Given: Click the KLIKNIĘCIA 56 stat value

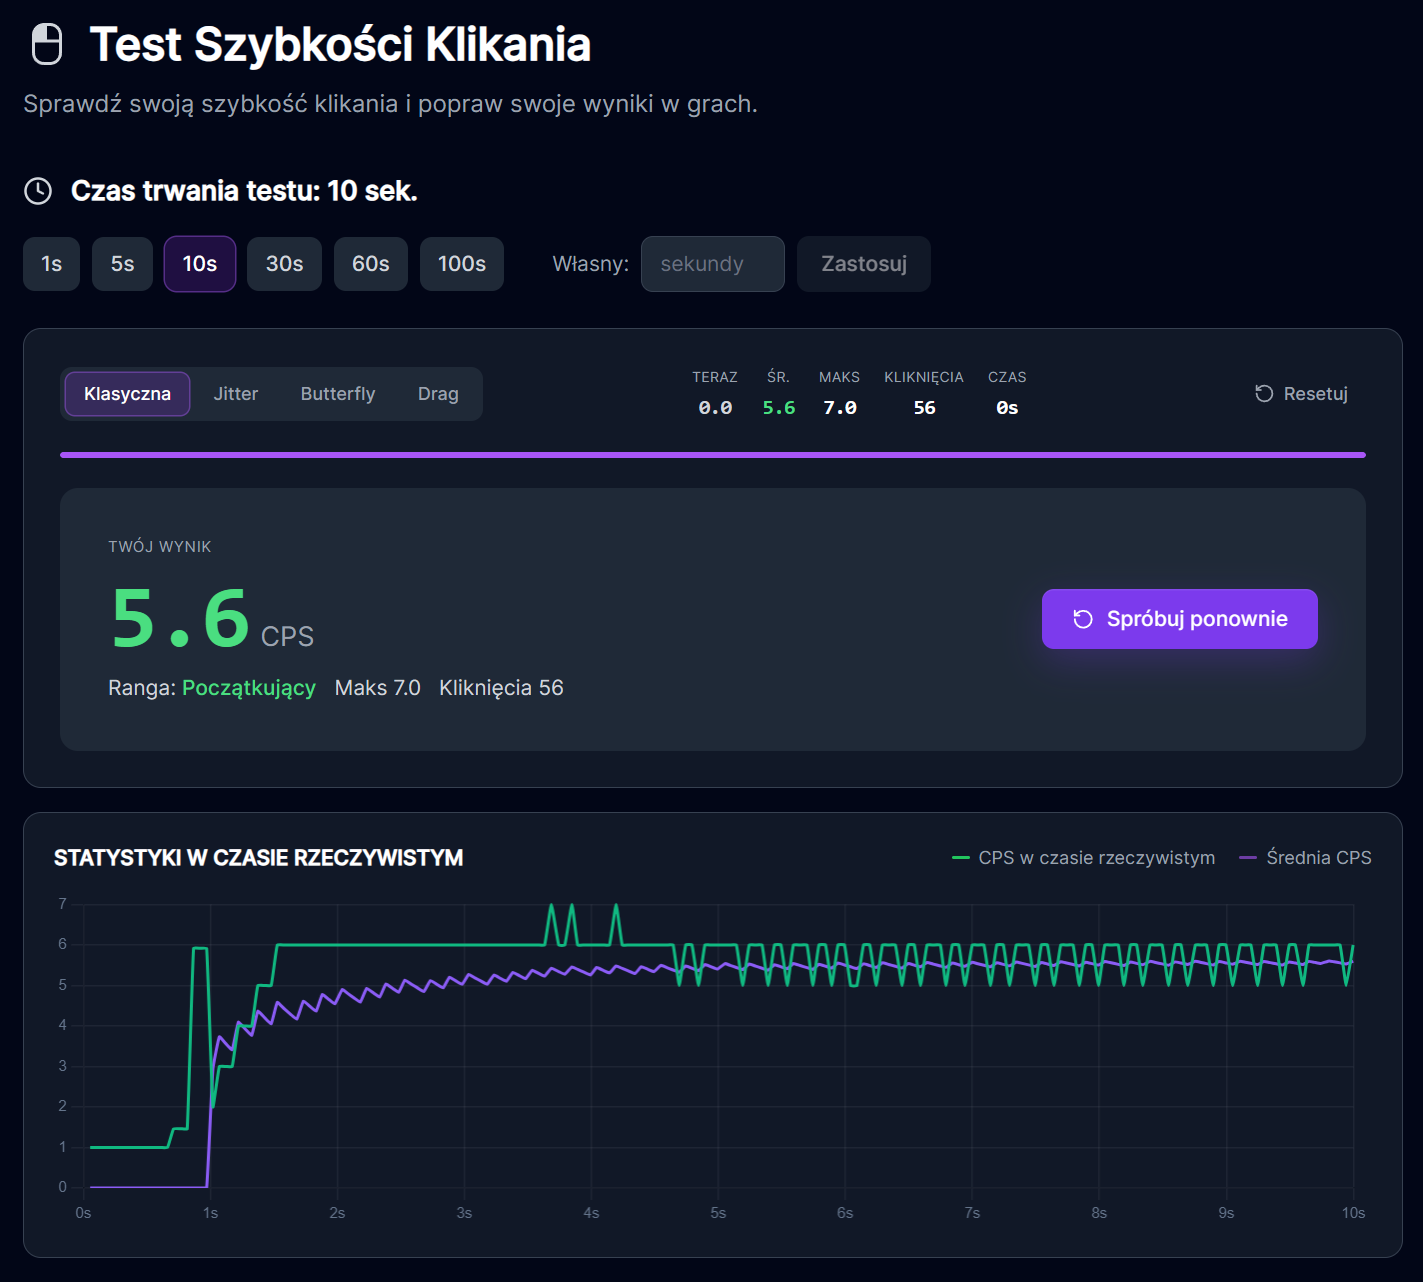Looking at the screenshot, I should click(x=925, y=408).
